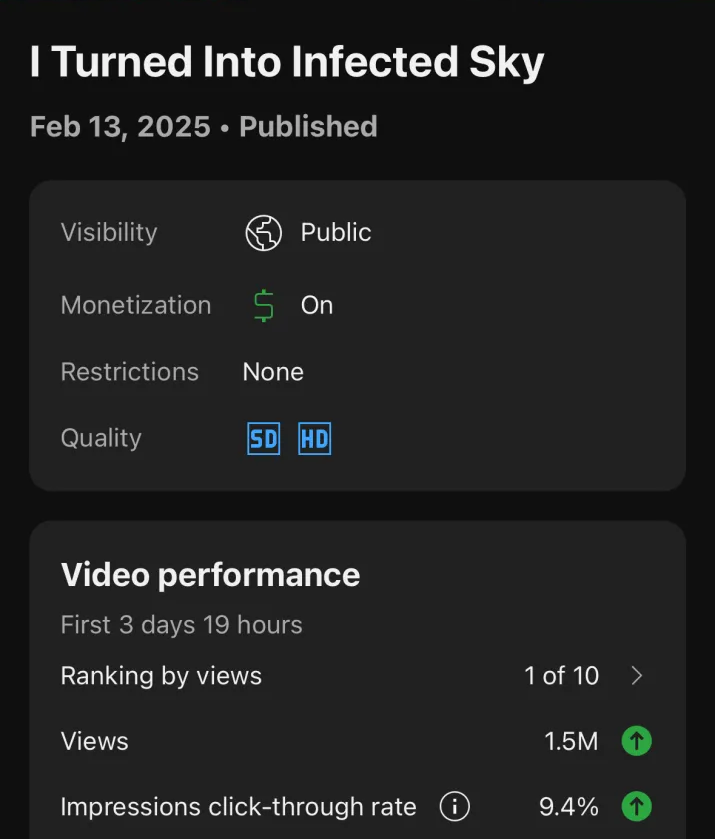Click green up arrow beside Views
Image resolution: width=715 pixels, height=839 pixels.
(x=637, y=741)
